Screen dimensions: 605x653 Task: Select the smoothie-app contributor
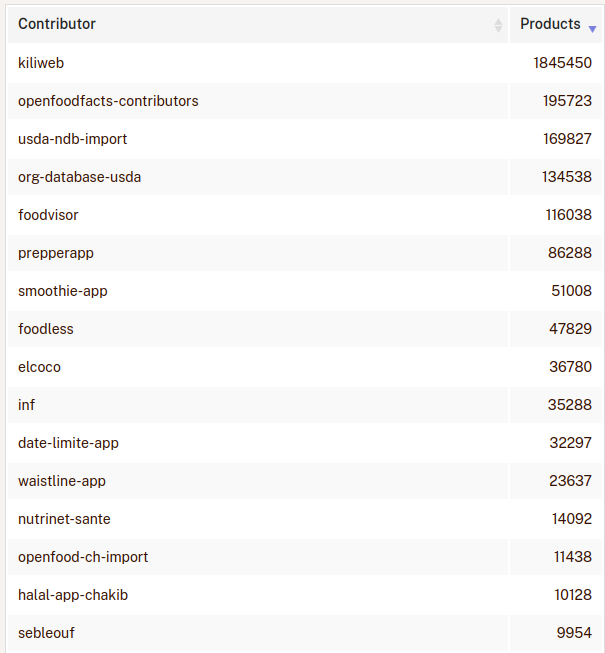[x=63, y=291]
